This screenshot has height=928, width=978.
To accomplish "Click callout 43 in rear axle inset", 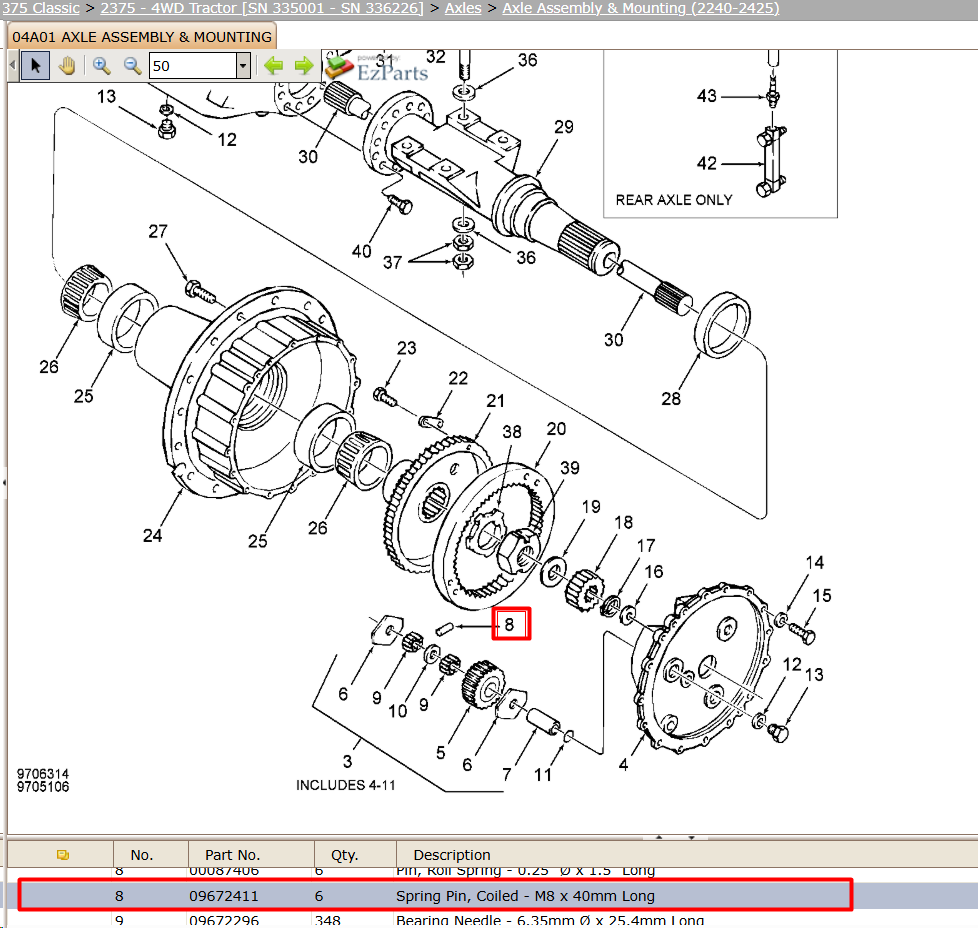I will (x=707, y=96).
